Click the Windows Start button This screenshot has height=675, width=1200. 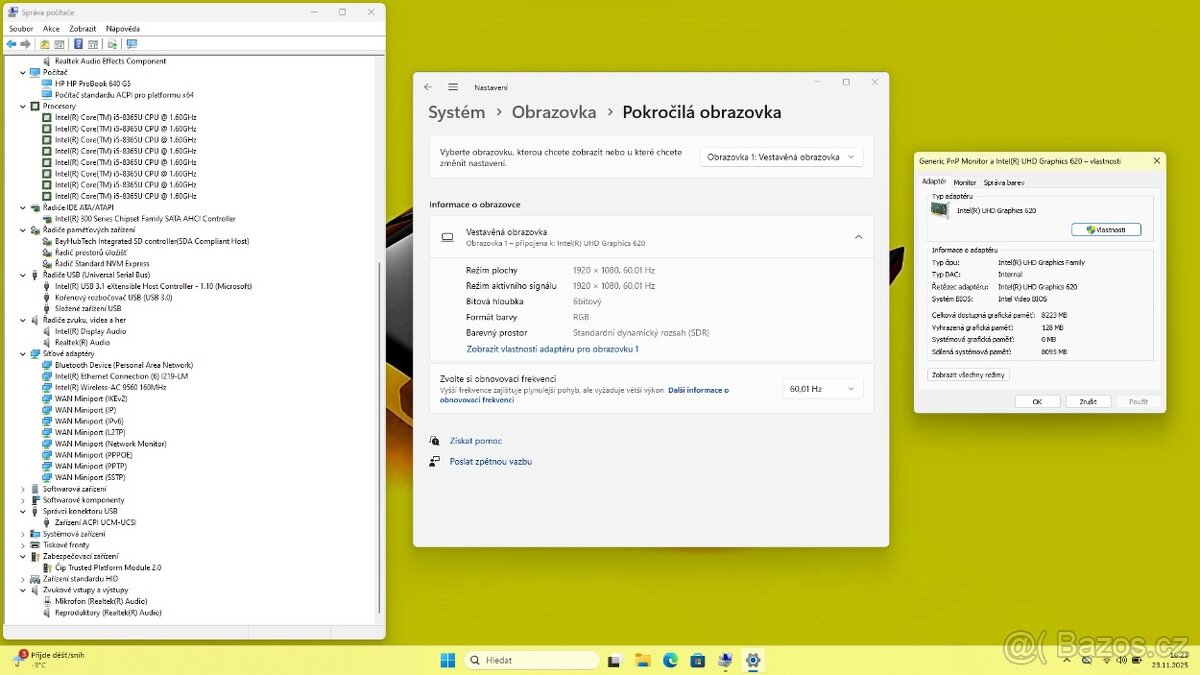click(447, 660)
